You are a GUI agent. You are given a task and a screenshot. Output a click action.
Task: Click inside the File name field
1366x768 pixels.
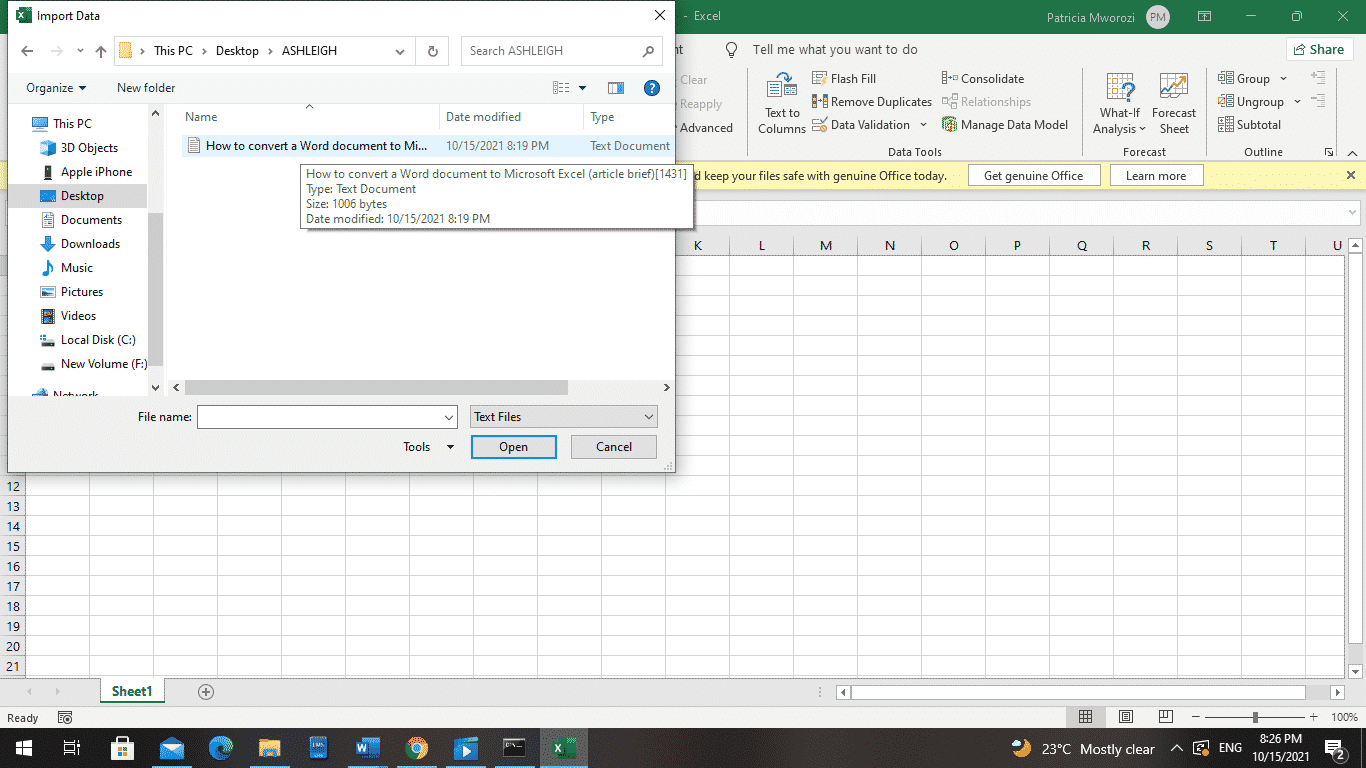click(x=320, y=416)
